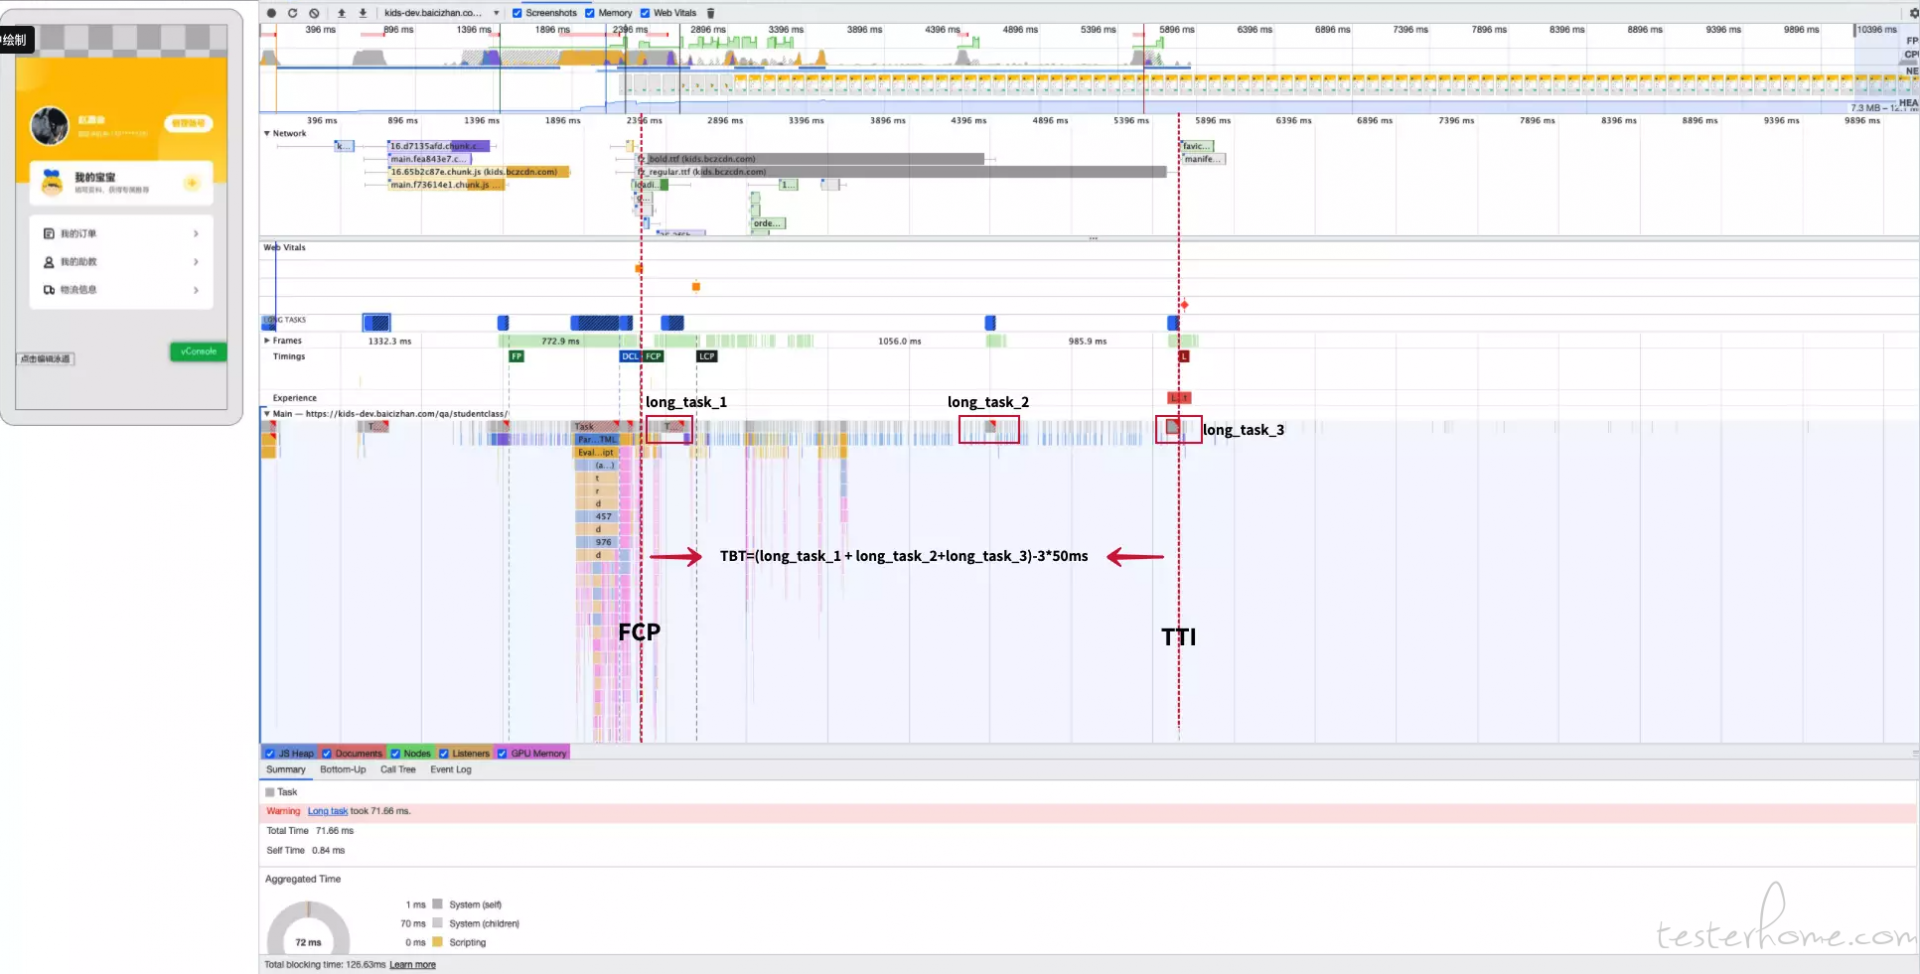This screenshot has width=1920, height=974.
Task: Open the logistics row chevron in preview
Action: pyautogui.click(x=196, y=289)
